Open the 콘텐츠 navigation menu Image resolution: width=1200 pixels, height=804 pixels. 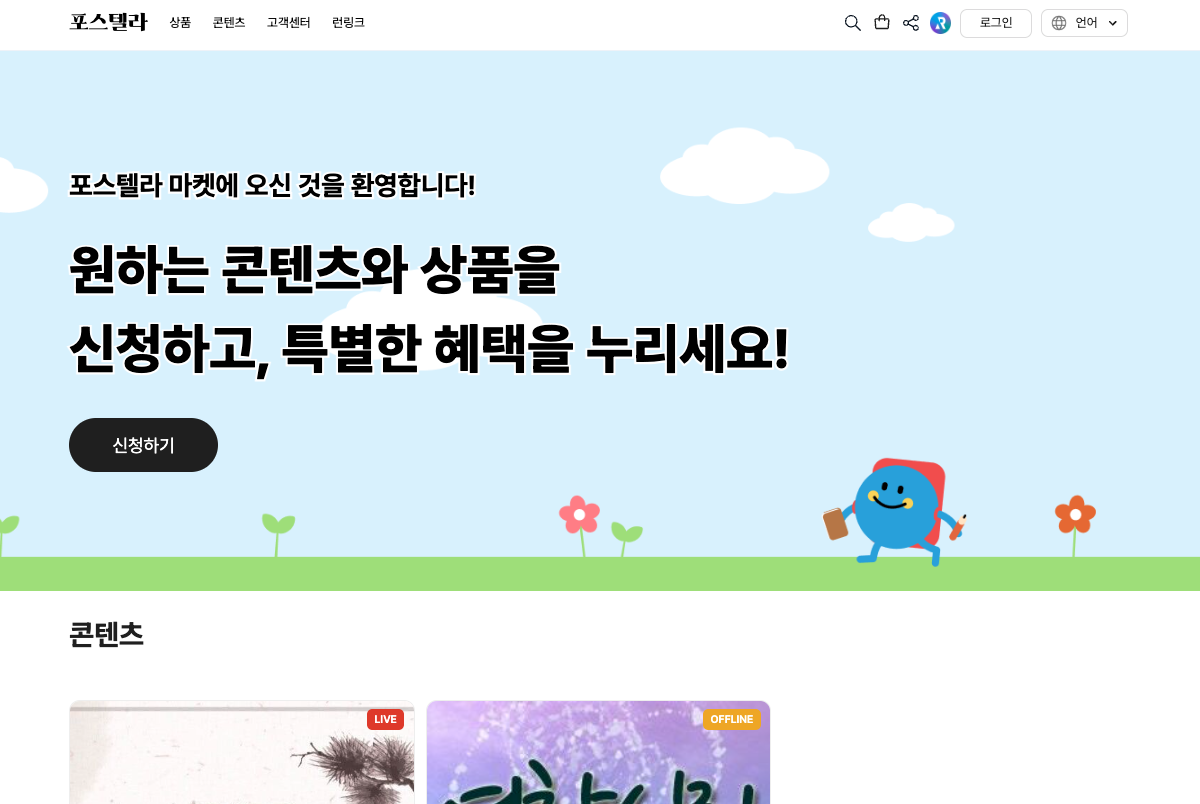click(229, 23)
